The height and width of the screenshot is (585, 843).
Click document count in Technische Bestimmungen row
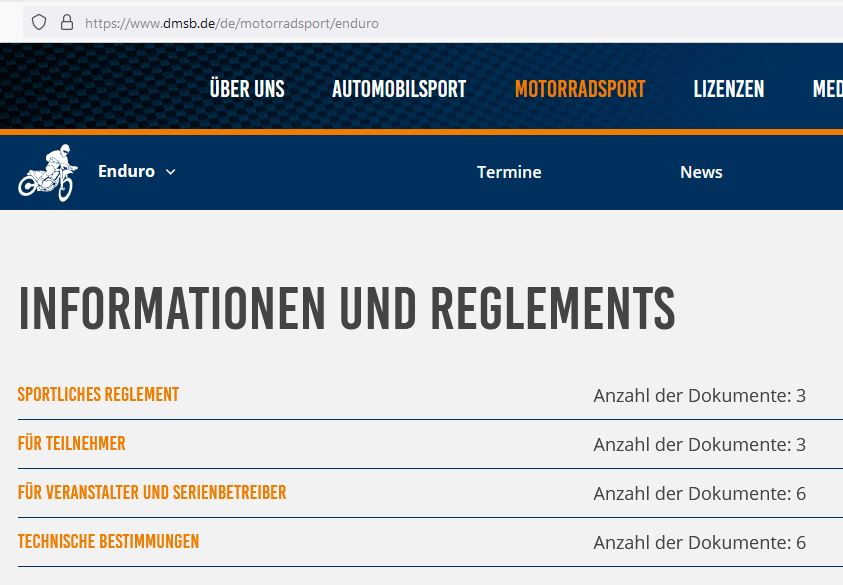coord(699,543)
